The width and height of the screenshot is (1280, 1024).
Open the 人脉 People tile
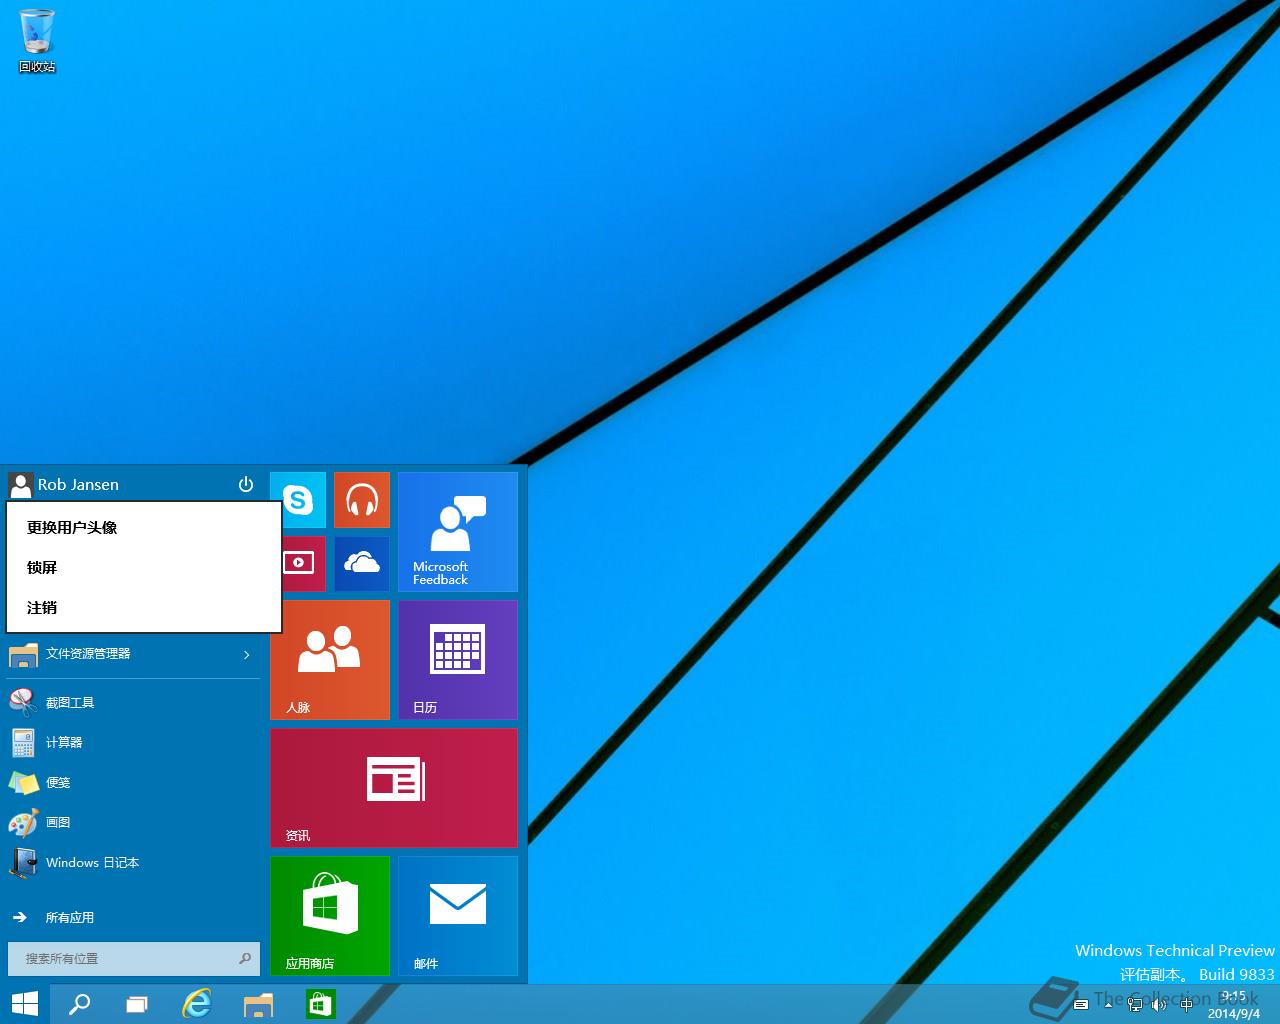330,660
